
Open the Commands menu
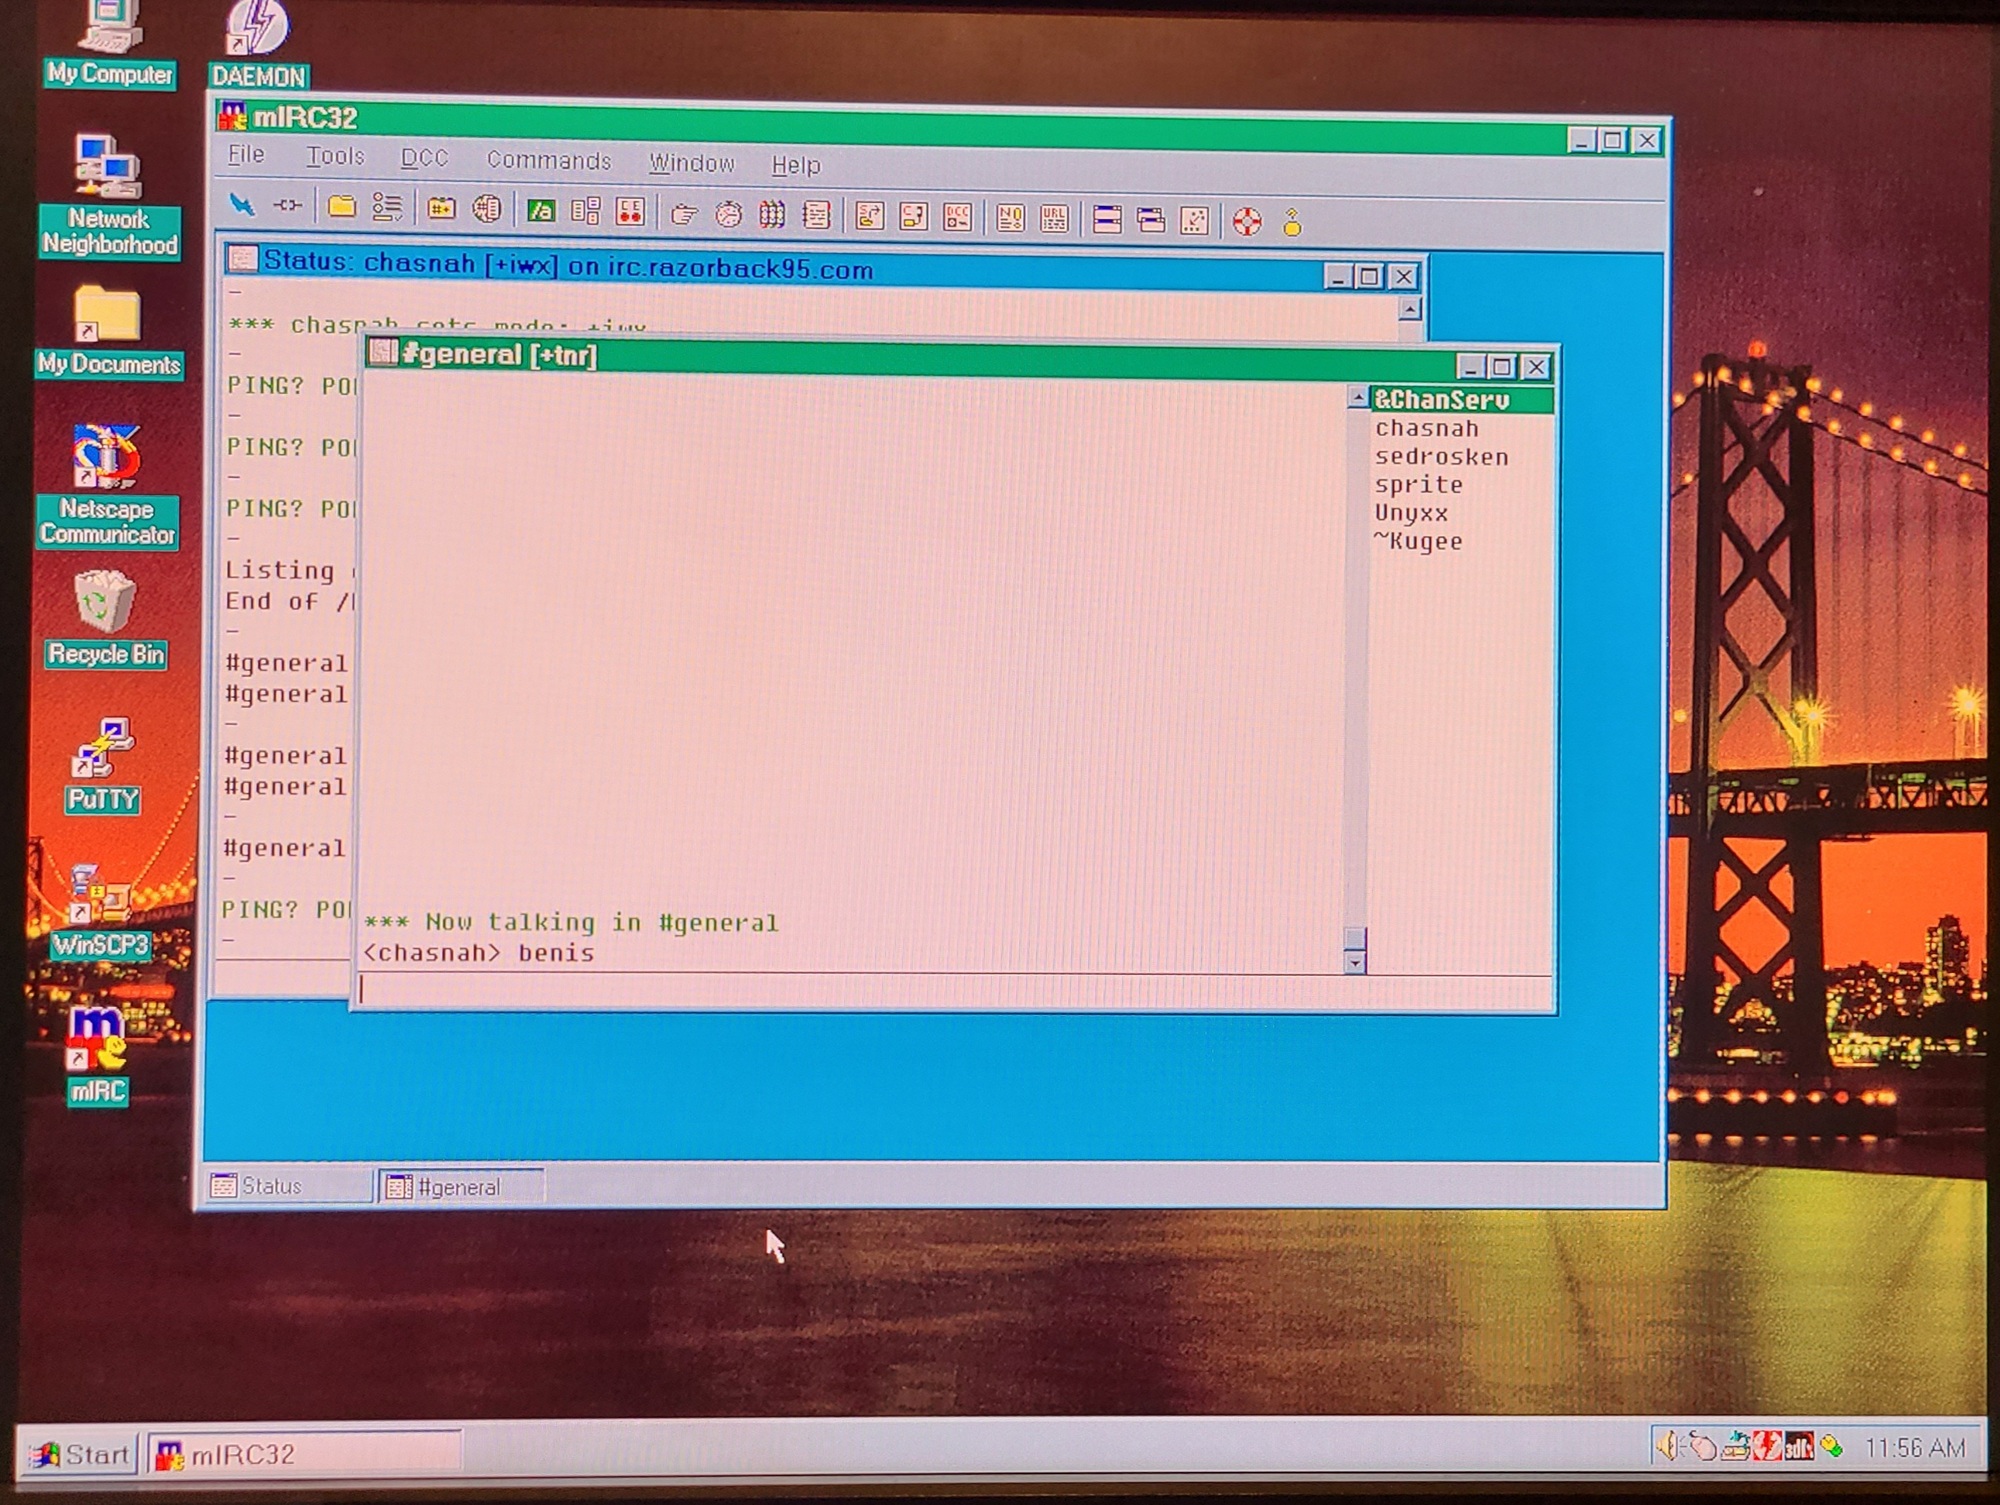click(x=549, y=160)
